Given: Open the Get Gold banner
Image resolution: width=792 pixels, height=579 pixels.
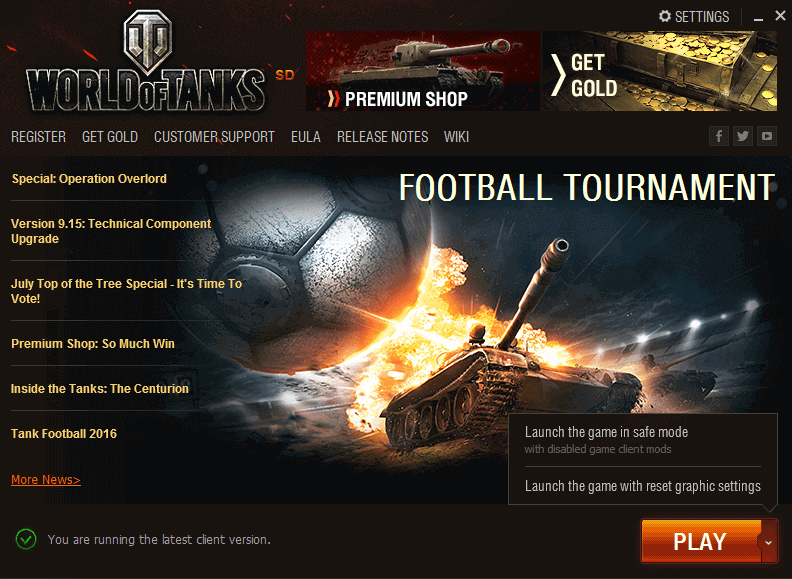Looking at the screenshot, I should coord(660,71).
